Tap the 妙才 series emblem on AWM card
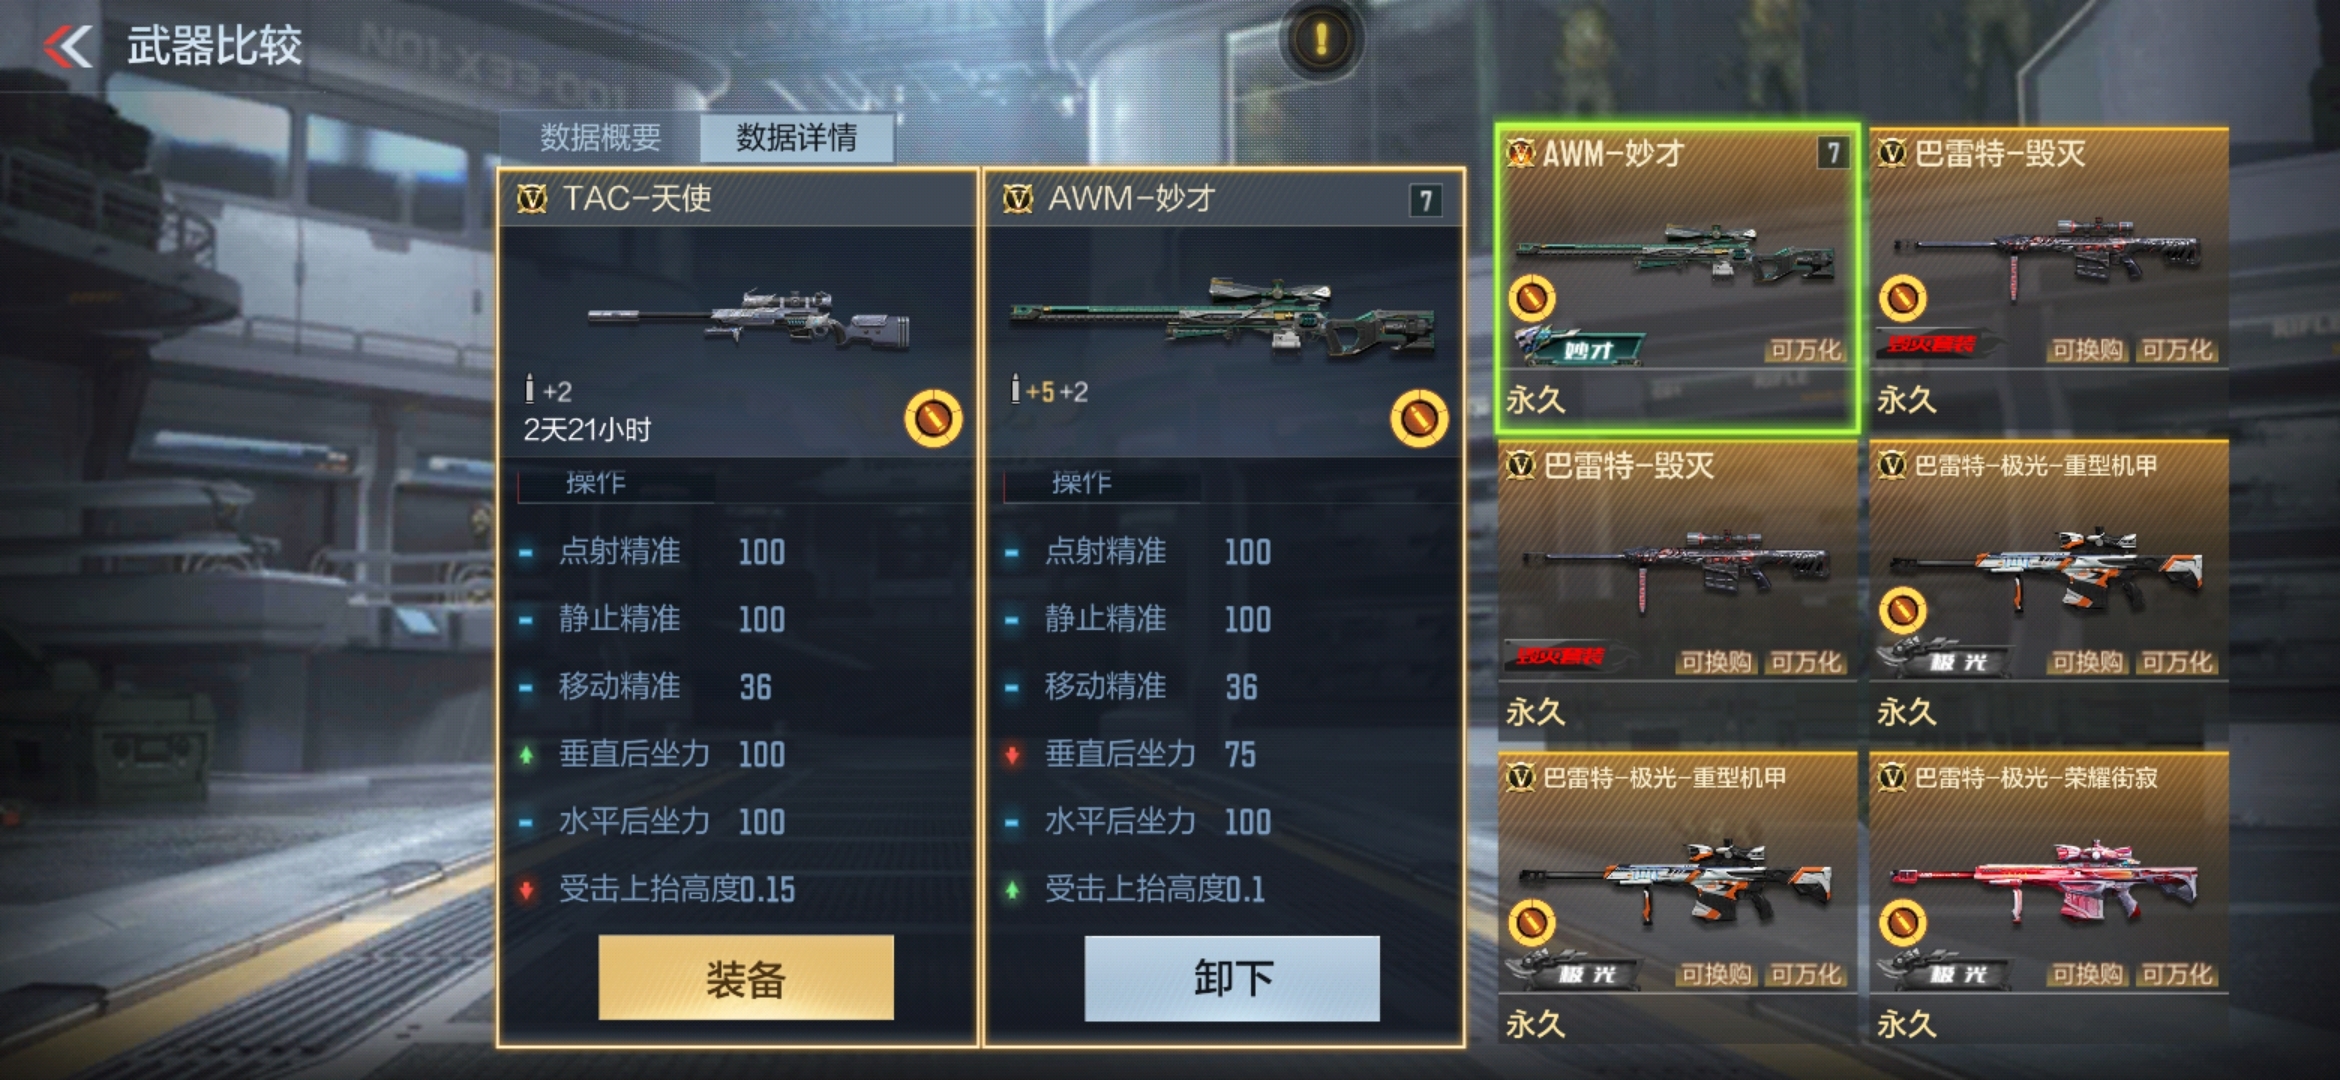This screenshot has height=1080, width=2340. (1579, 347)
